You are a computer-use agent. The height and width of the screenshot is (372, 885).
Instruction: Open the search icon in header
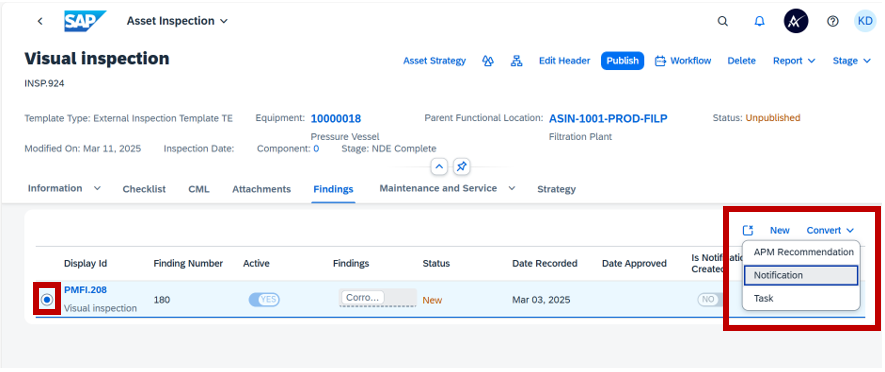[x=722, y=21]
